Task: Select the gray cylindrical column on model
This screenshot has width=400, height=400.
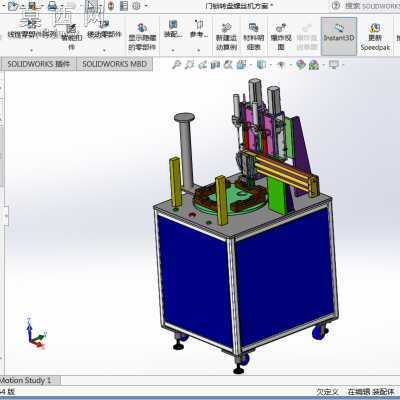Action: point(186,152)
